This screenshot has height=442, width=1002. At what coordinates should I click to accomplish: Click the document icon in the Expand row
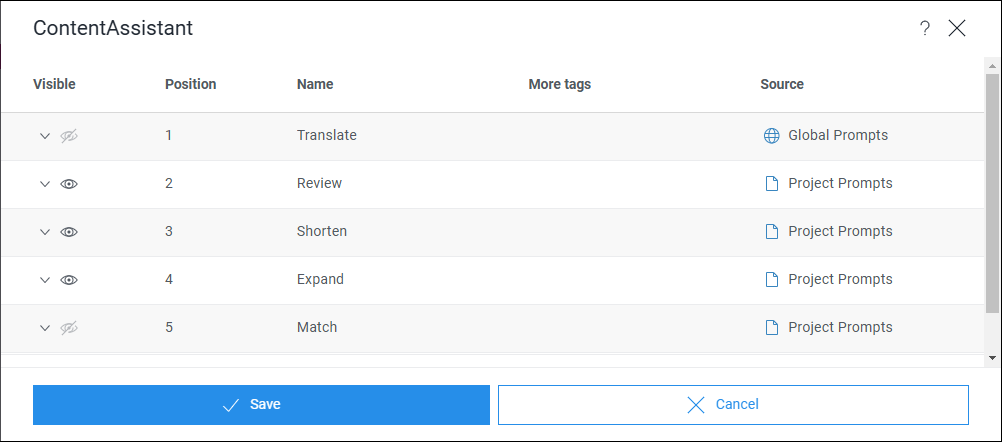[771, 280]
